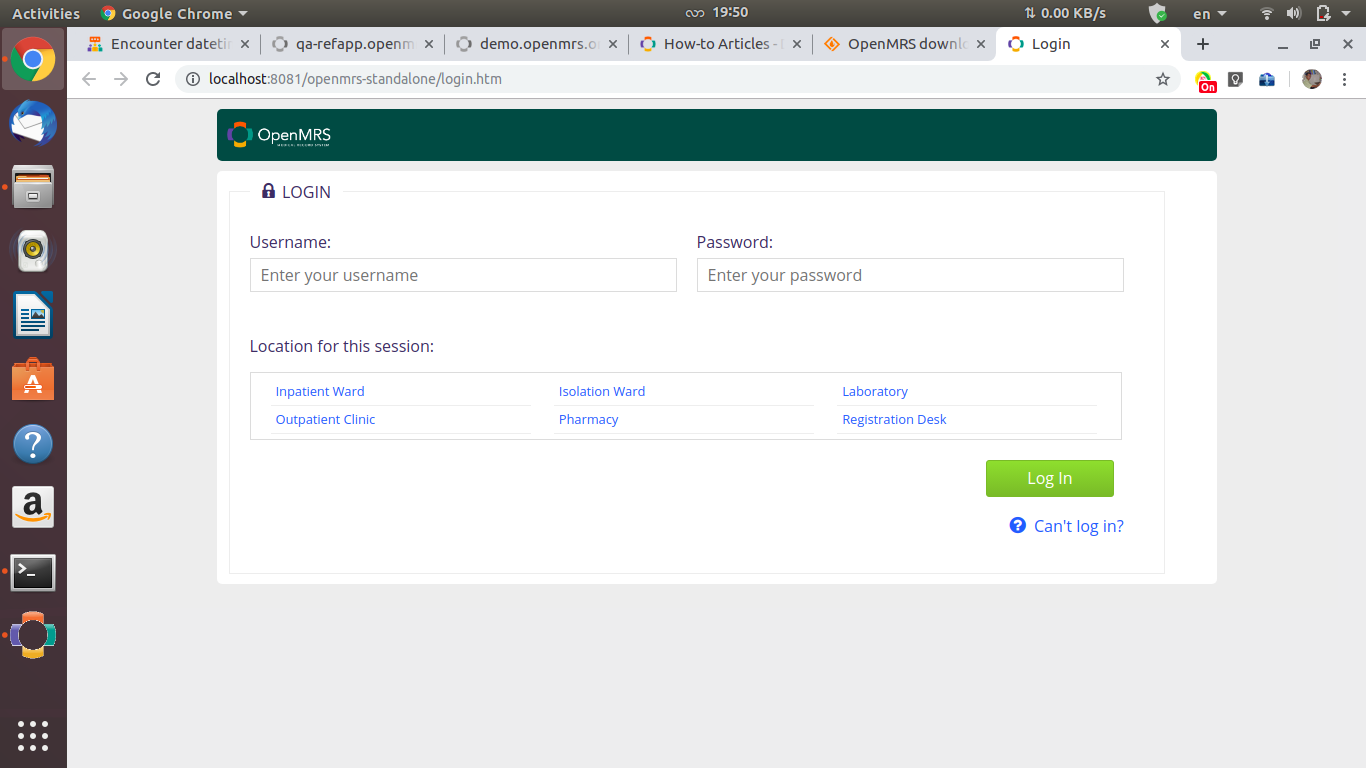Click the volume icon in top panel

click(x=1293, y=13)
